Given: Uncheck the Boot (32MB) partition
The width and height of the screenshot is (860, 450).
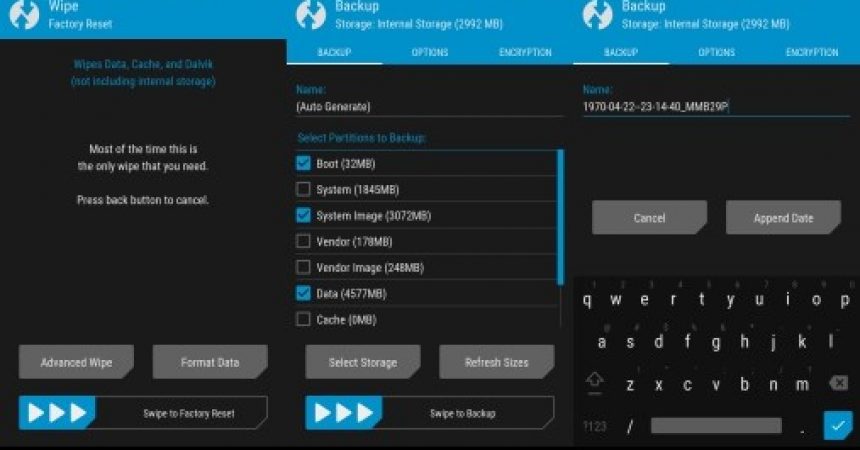Looking at the screenshot, I should (x=303, y=163).
